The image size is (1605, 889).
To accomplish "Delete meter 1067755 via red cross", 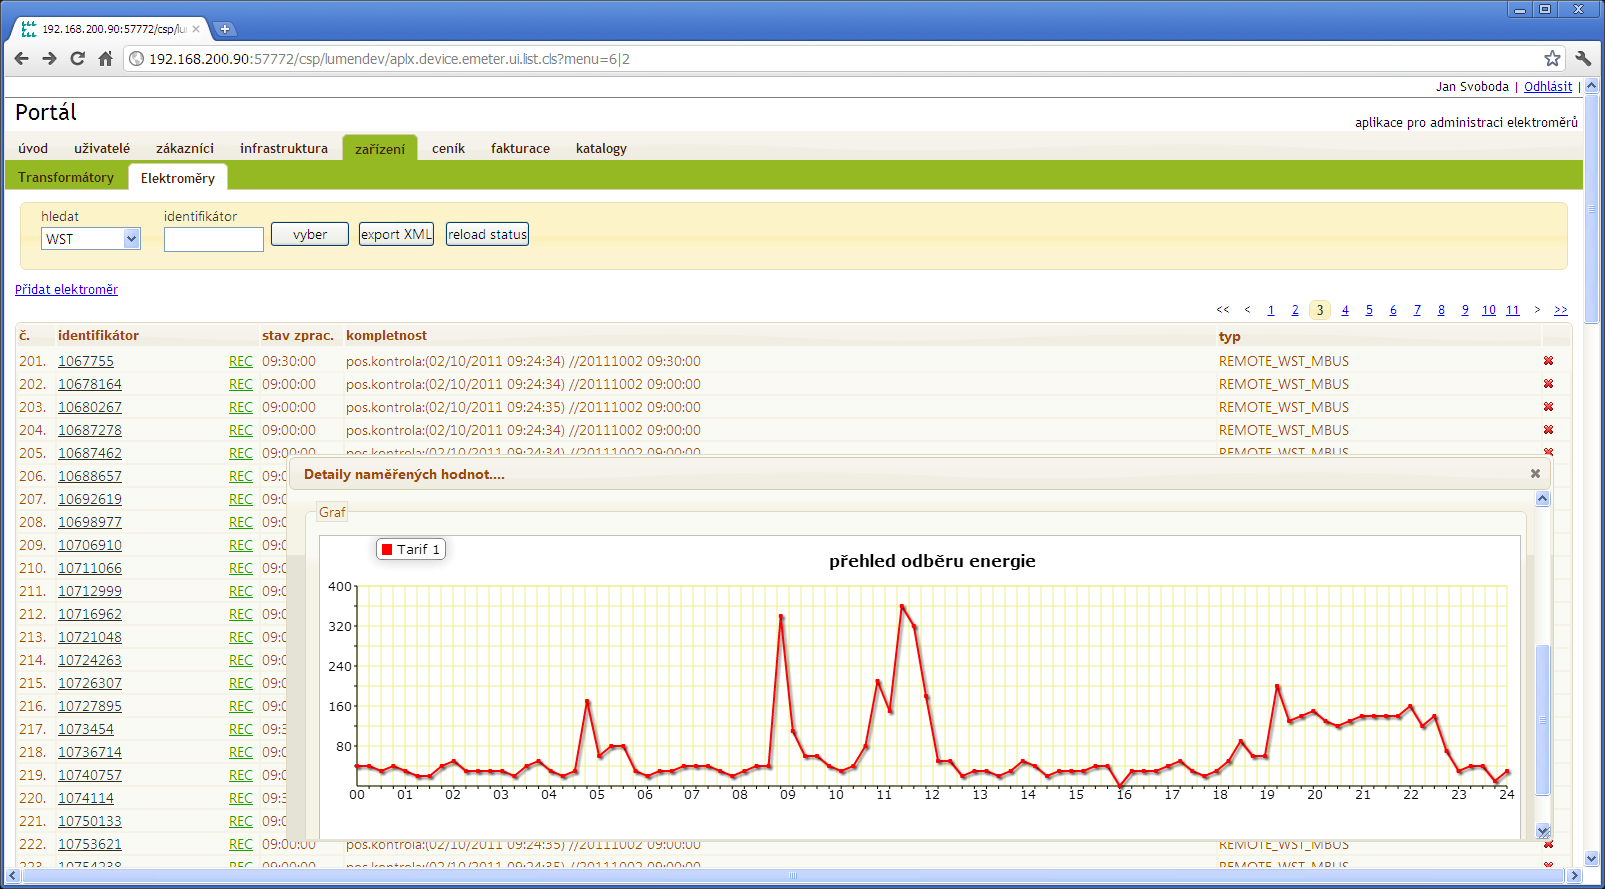I will point(1548,361).
